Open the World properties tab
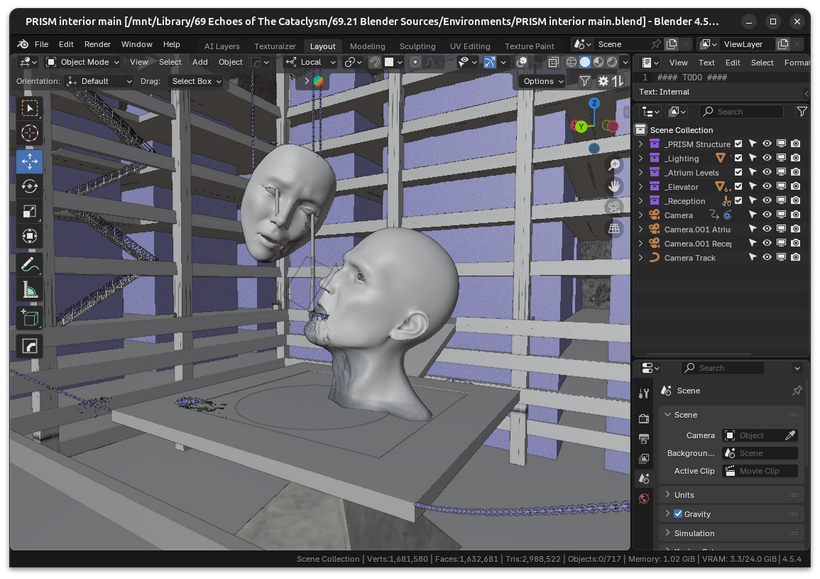820x579 pixels. click(x=644, y=497)
